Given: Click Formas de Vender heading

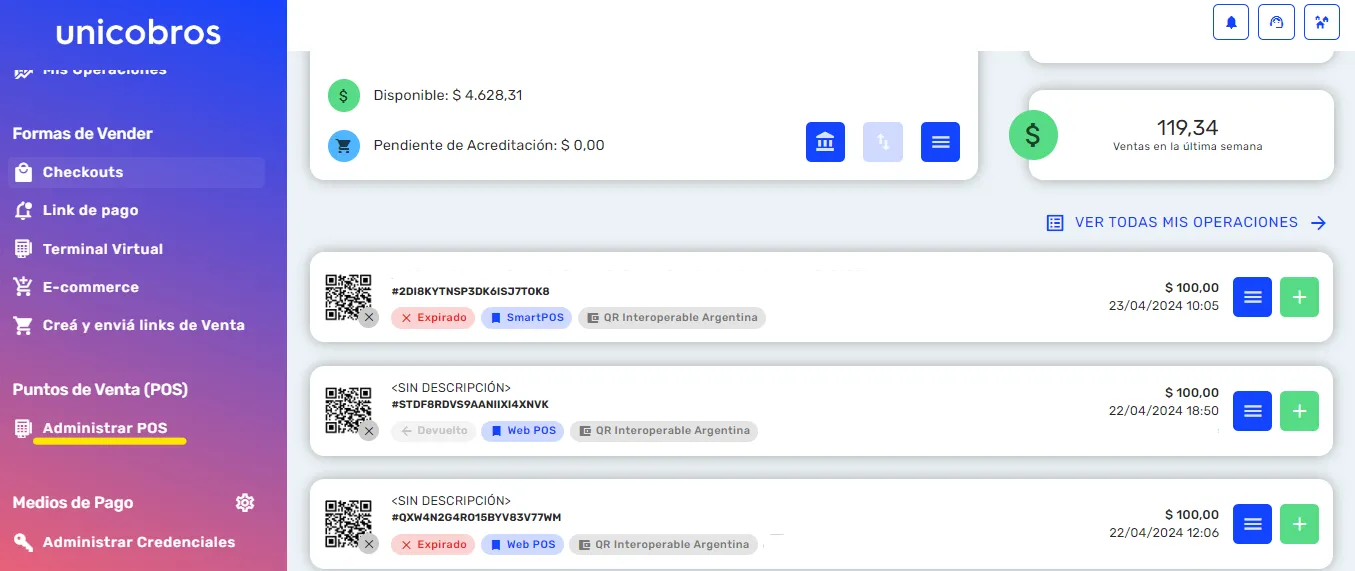Looking at the screenshot, I should (83, 134).
